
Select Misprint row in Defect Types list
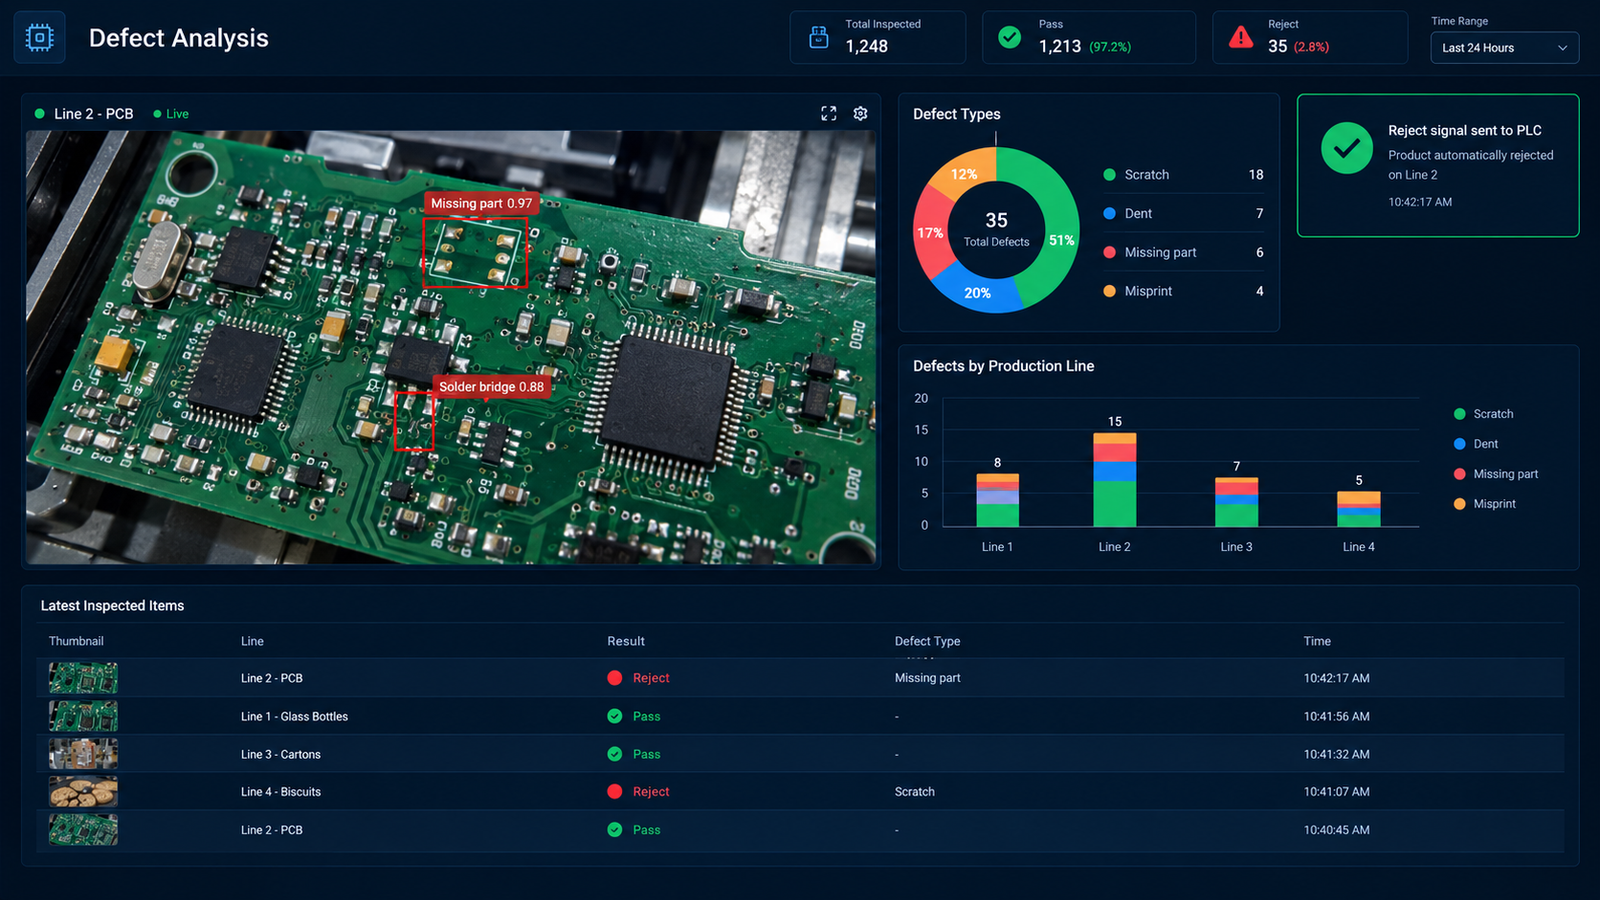tap(1183, 291)
